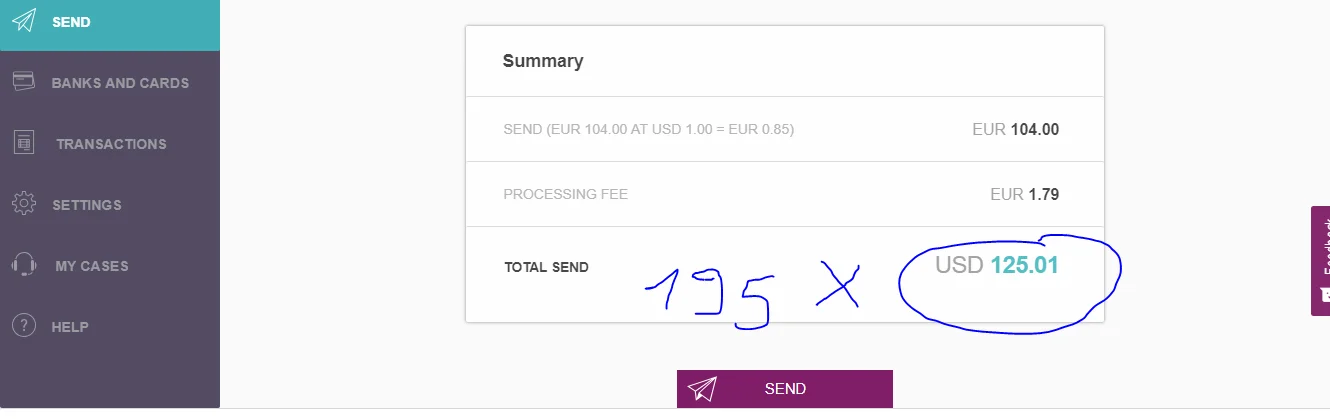Click the chat icon on the Feedback tab
Viewport: 1330px width, 419px height.
[1325, 294]
